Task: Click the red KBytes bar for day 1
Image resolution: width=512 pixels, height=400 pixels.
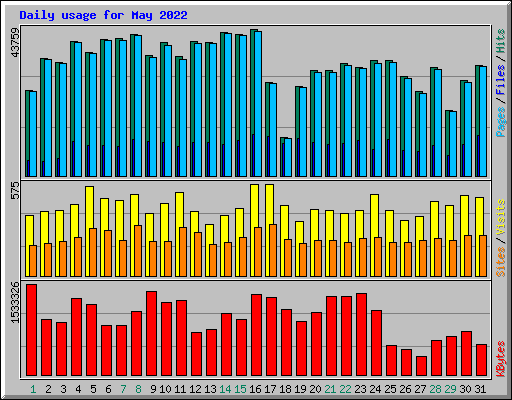Action: click(x=31, y=330)
